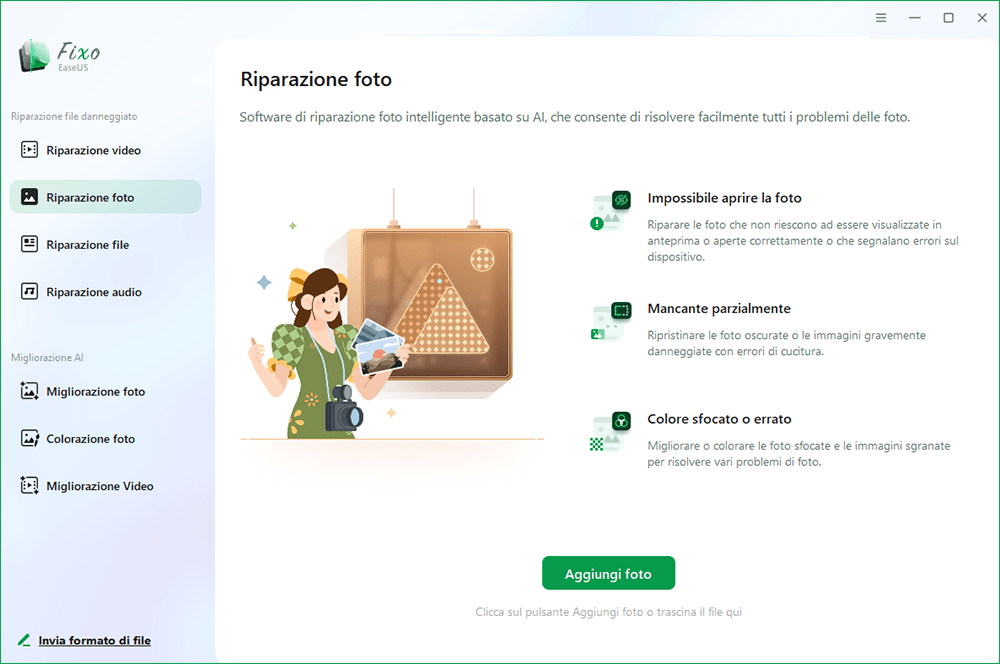Screen dimensions: 1000x664
Task: Click the Riparazione foto page heading
Action: [316, 79]
